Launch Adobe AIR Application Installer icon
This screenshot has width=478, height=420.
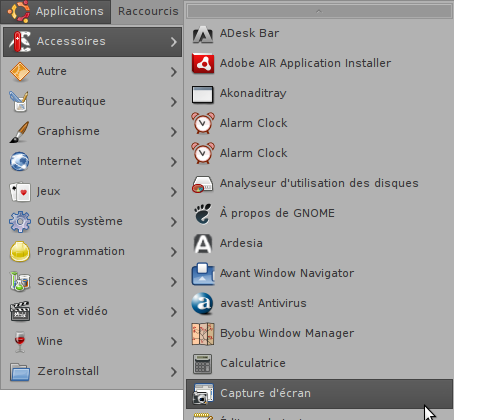pos(203,63)
